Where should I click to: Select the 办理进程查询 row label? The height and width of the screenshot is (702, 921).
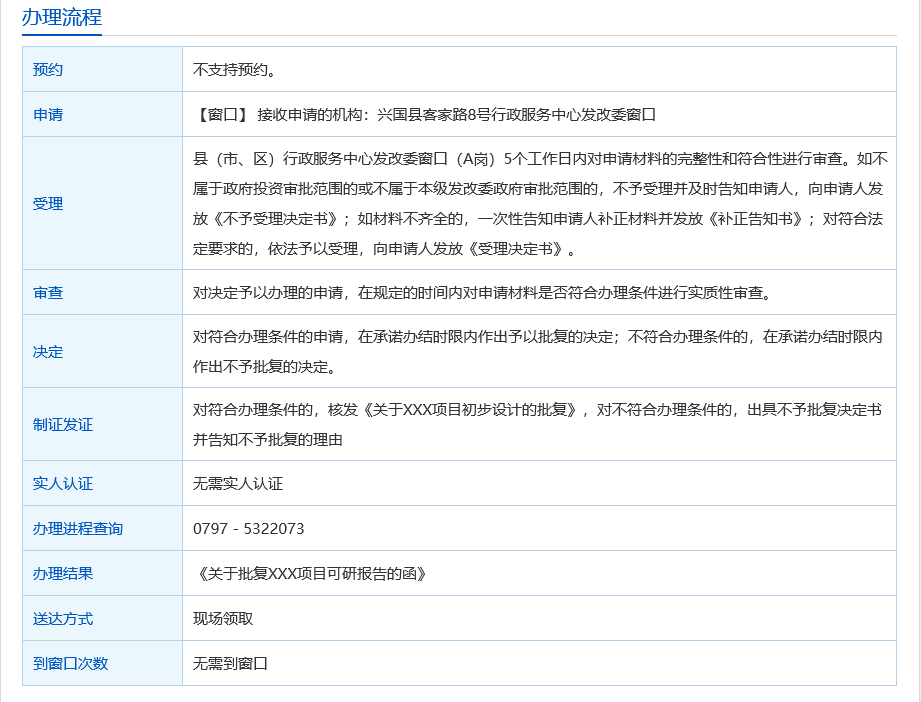(78, 529)
